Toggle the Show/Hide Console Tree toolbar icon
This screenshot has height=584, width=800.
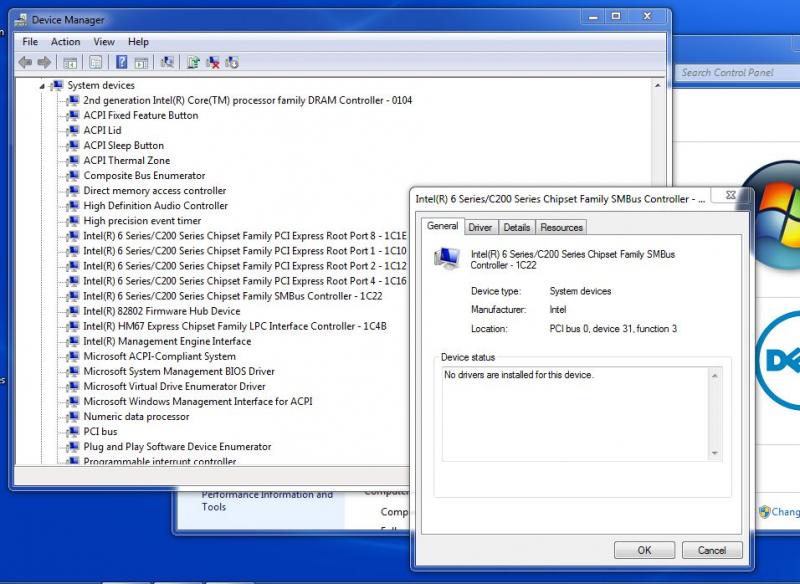[x=70, y=63]
